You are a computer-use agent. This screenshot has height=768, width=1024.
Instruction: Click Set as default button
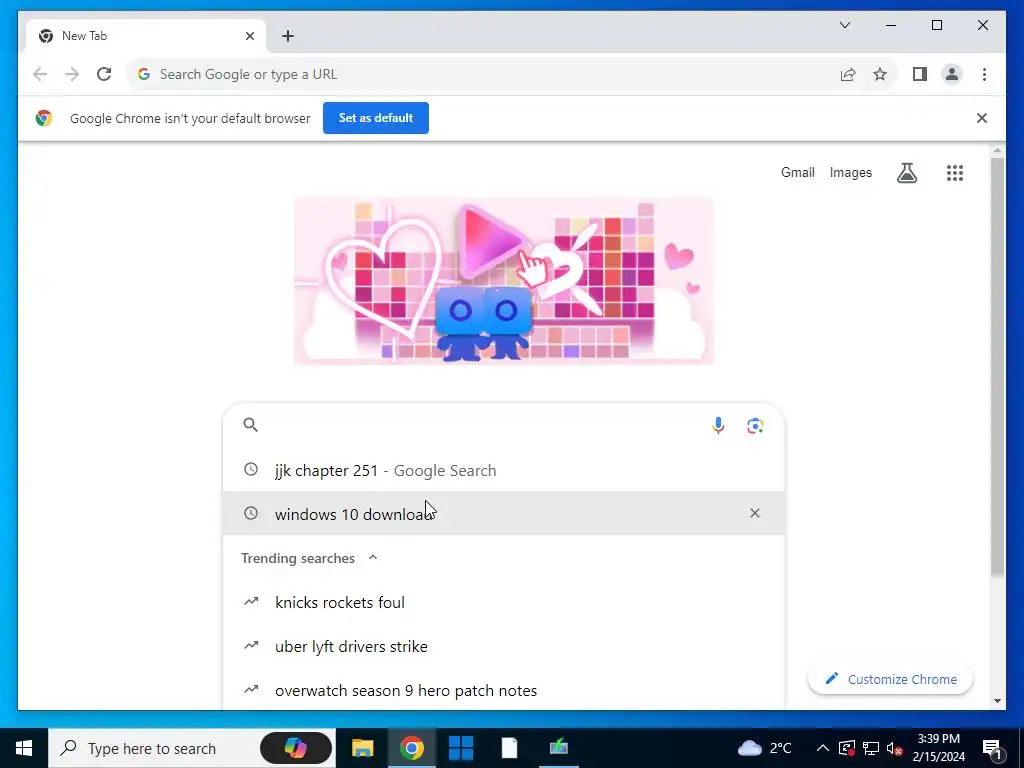click(376, 118)
